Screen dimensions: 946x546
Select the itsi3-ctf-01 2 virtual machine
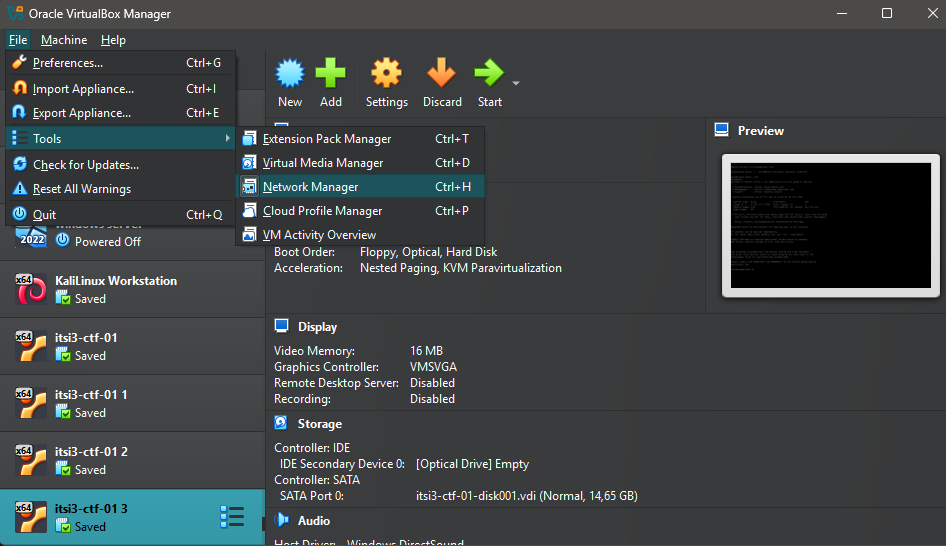[x=132, y=460]
